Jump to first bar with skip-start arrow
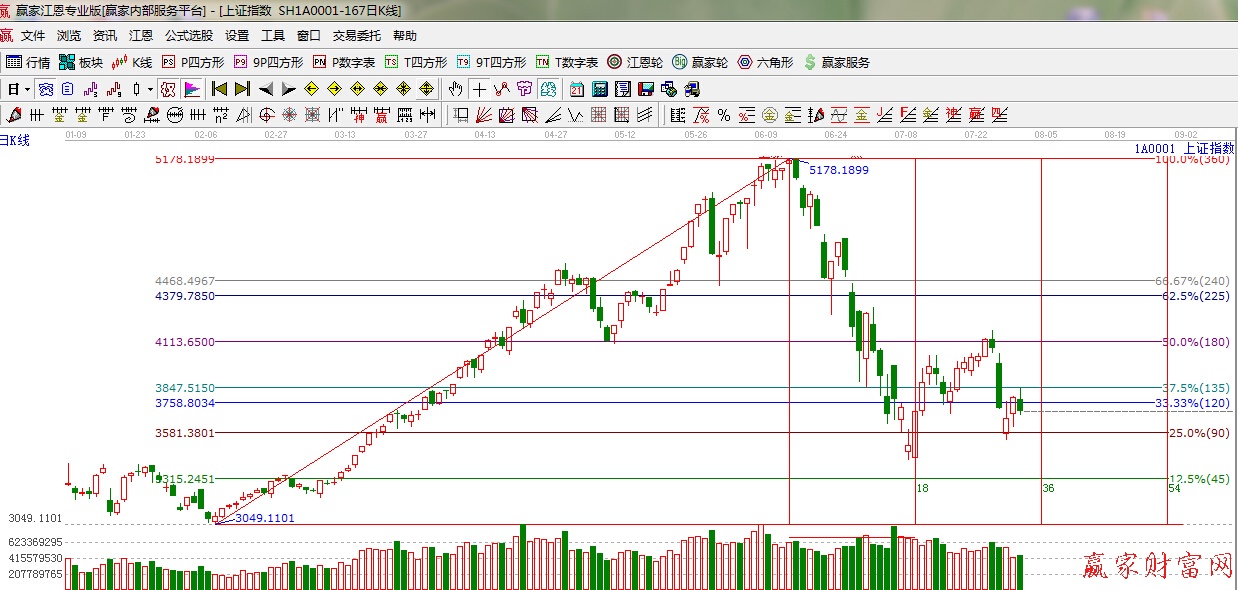This screenshot has width=1238, height=590. tap(220, 89)
